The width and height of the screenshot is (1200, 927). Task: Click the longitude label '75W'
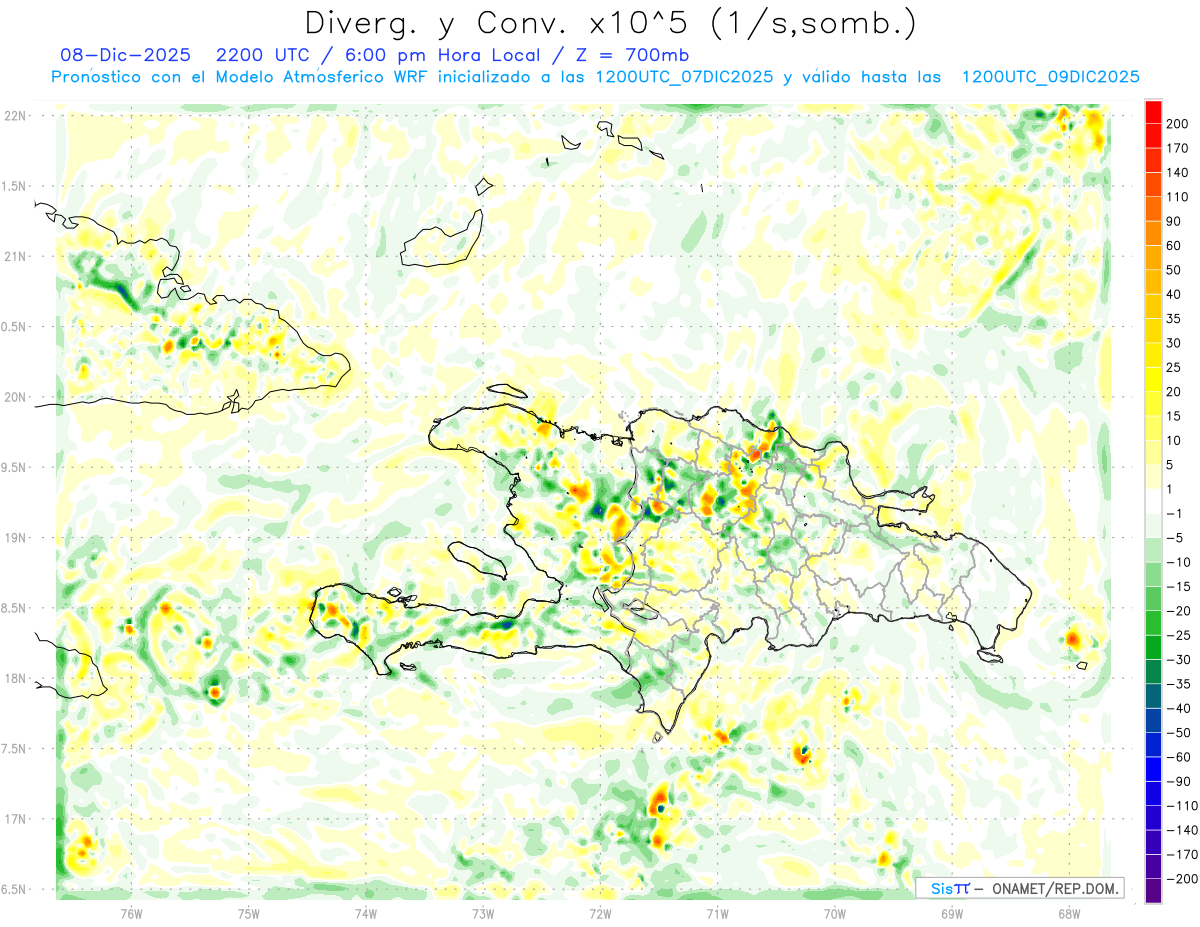tap(249, 913)
